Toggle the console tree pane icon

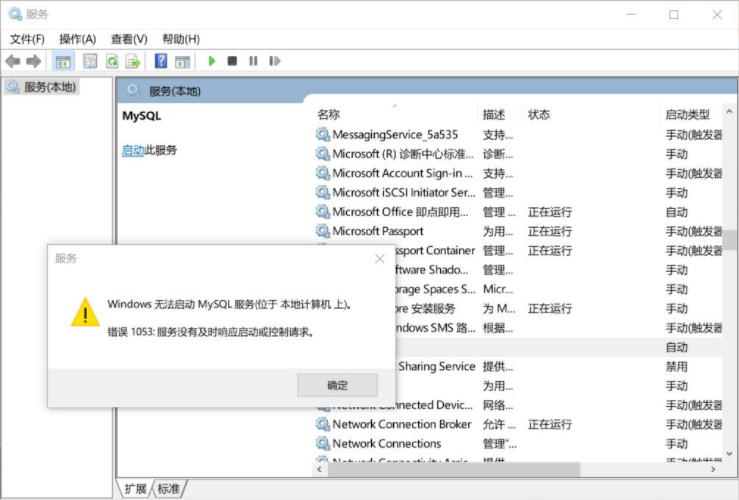[63, 61]
